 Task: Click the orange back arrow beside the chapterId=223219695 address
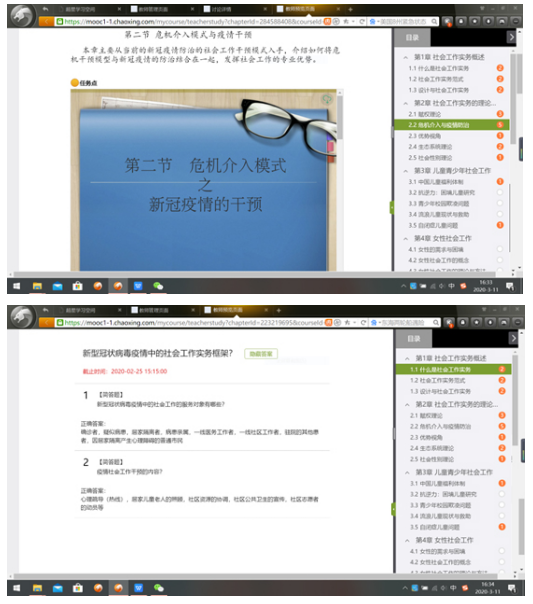pyautogui.click(x=46, y=322)
